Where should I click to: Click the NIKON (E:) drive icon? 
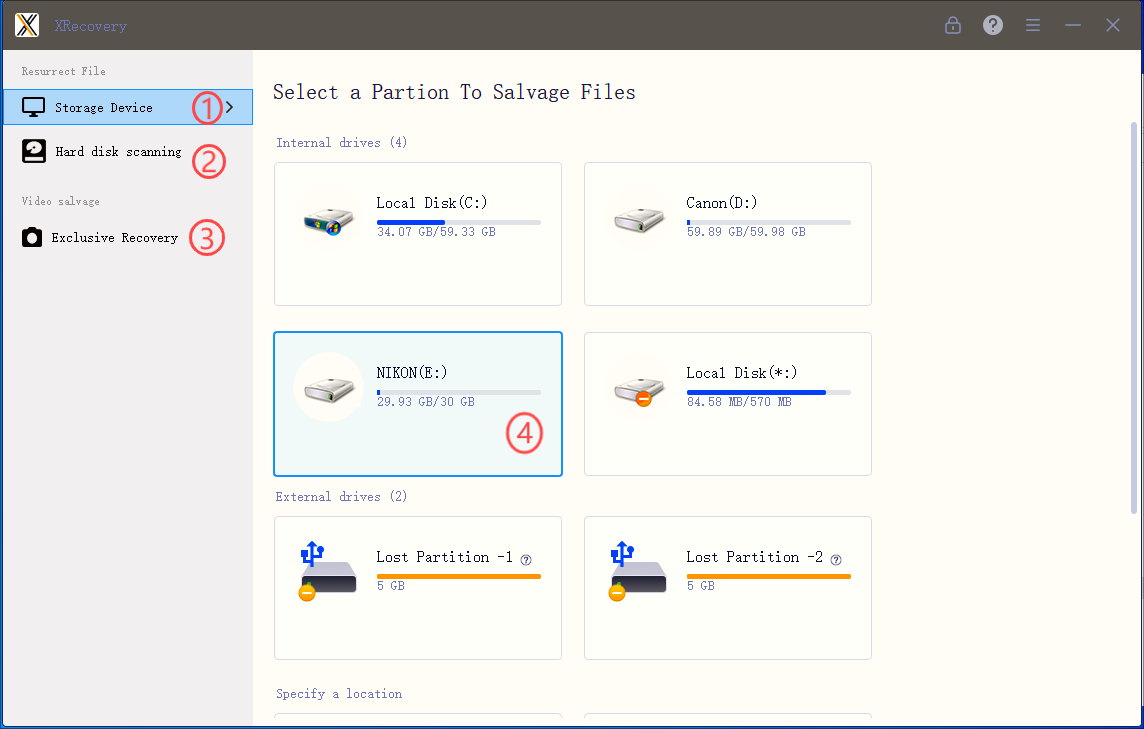(329, 388)
